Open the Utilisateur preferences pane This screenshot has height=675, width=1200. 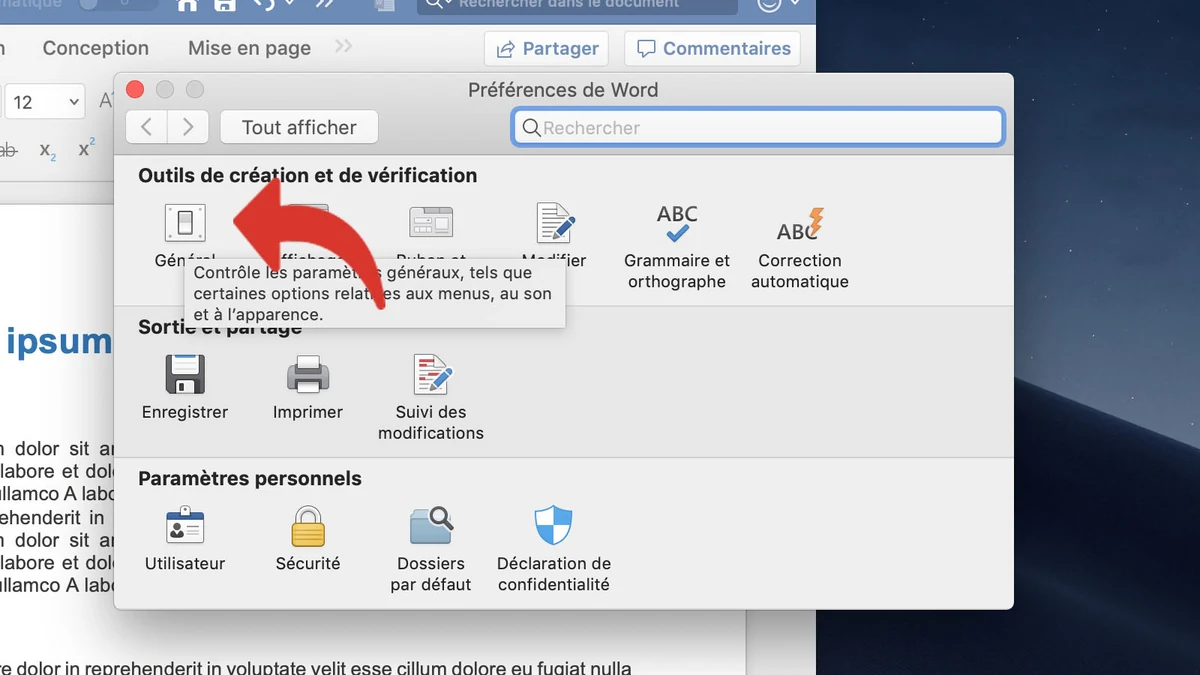tap(185, 527)
